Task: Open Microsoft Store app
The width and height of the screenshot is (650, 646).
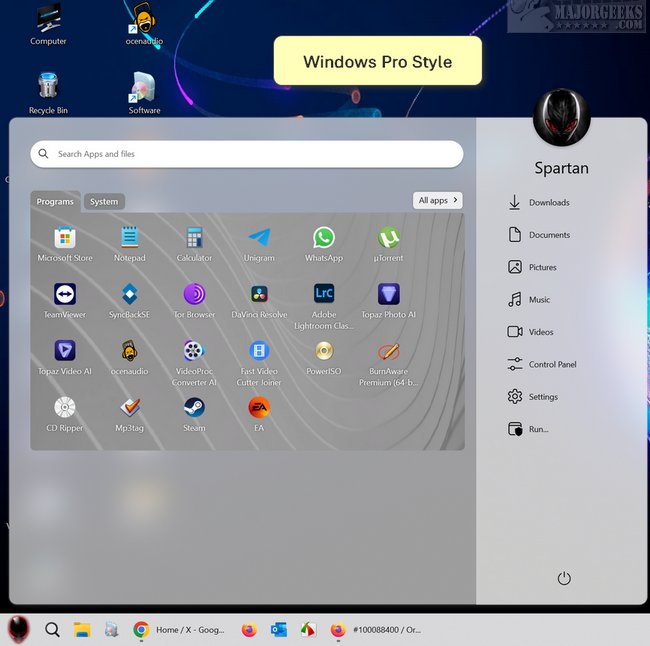Action: [65, 244]
